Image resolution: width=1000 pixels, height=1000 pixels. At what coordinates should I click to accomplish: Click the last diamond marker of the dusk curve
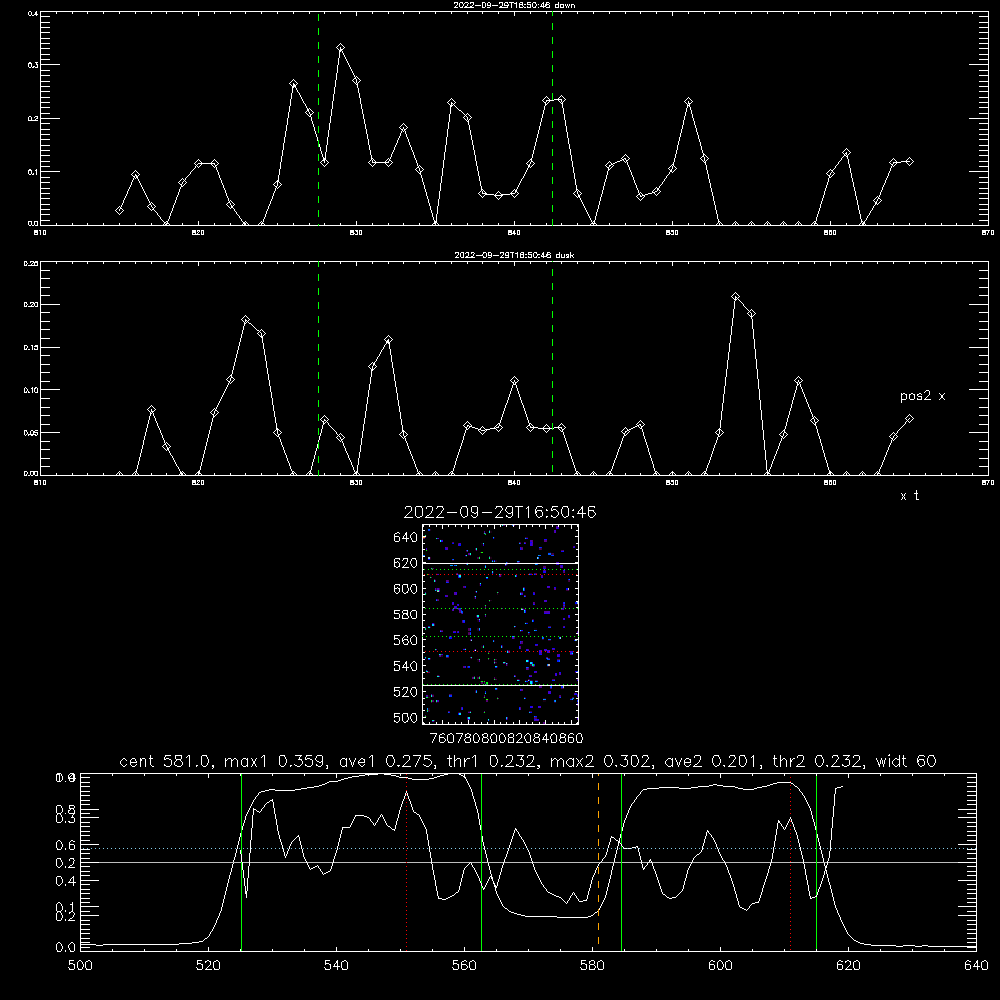pyautogui.click(x=909, y=419)
